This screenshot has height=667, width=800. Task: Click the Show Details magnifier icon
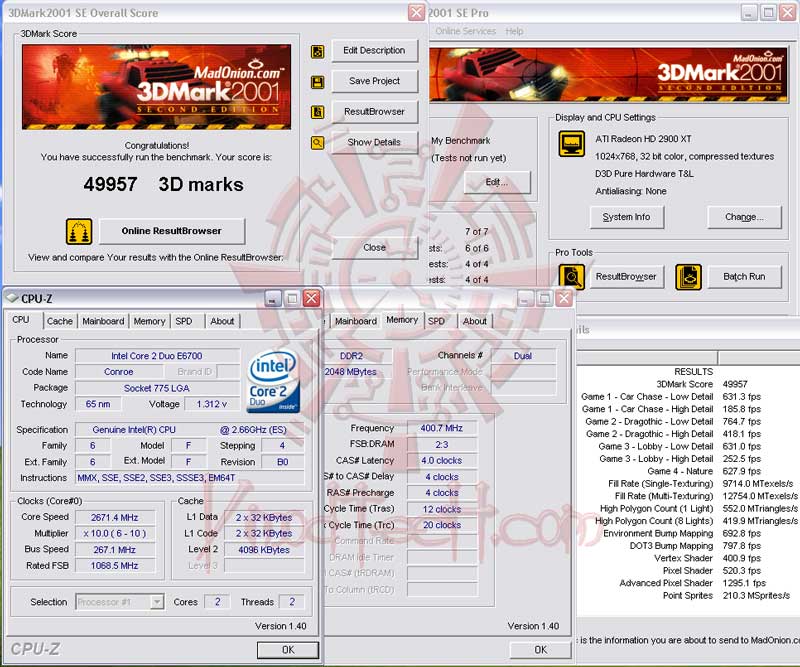pyautogui.click(x=317, y=143)
